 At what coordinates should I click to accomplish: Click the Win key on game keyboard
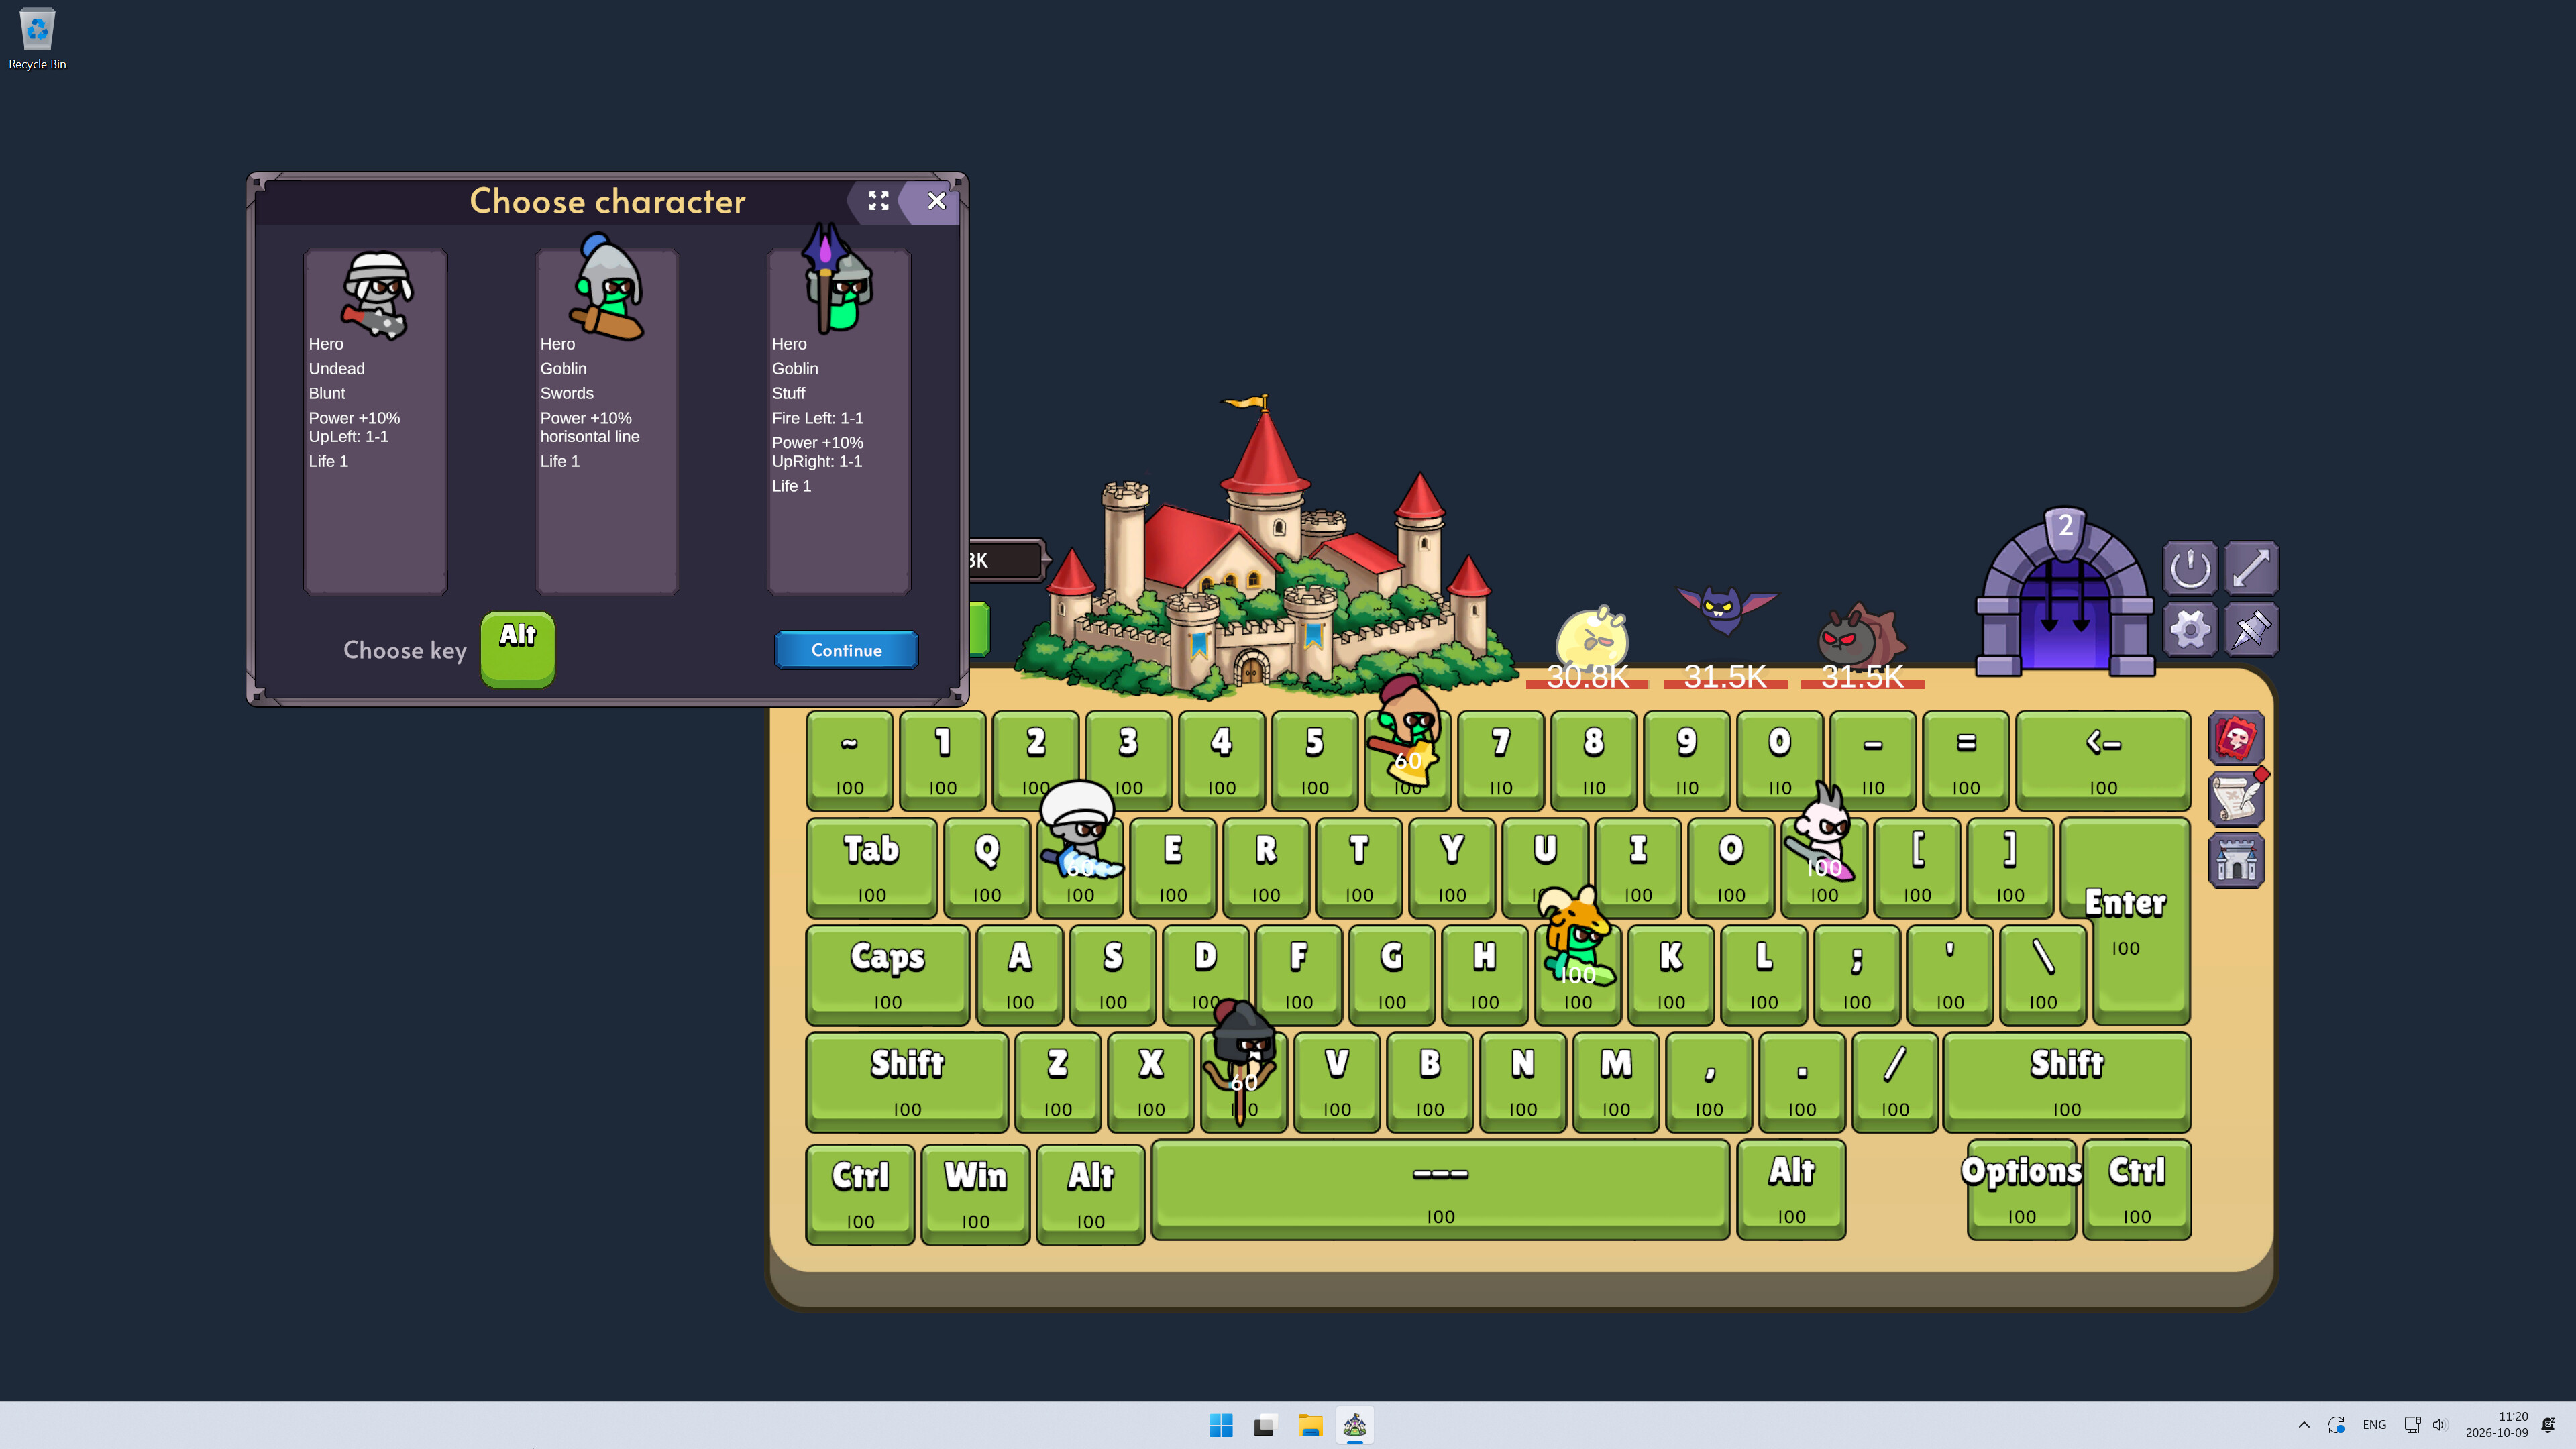coord(975,1194)
